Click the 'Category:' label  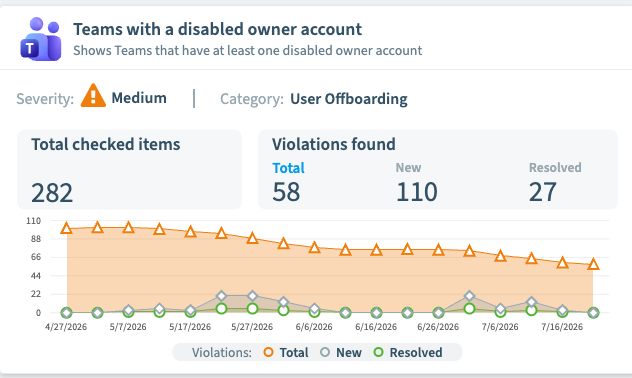pos(252,99)
